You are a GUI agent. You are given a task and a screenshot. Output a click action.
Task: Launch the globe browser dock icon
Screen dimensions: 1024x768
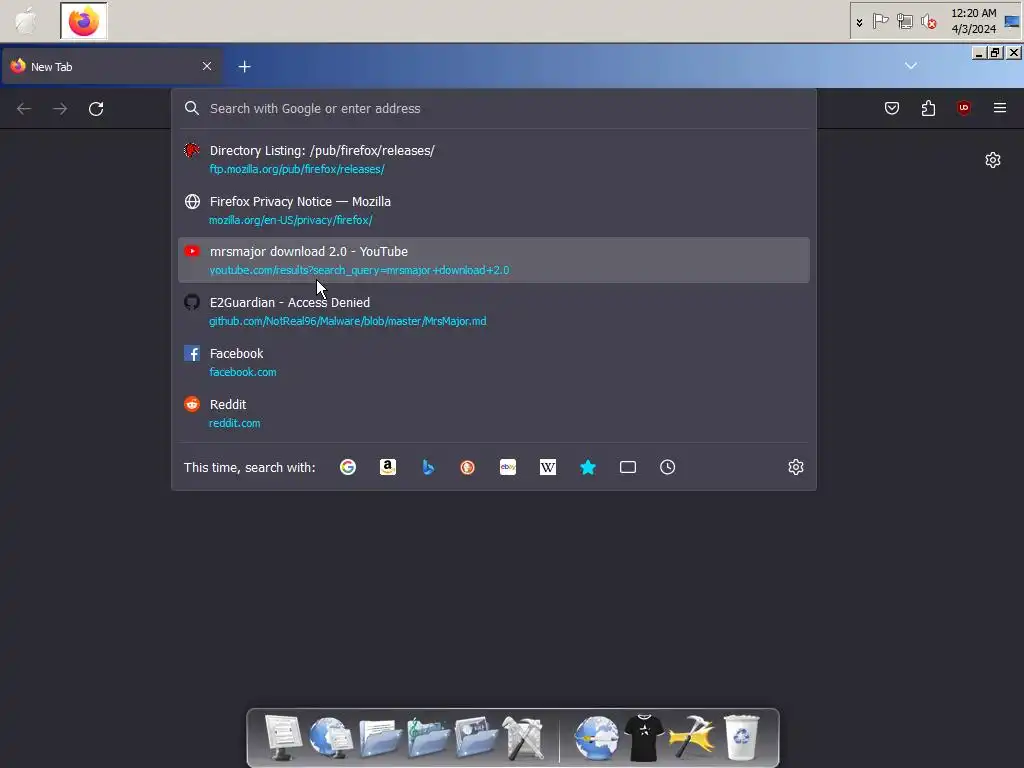click(596, 738)
